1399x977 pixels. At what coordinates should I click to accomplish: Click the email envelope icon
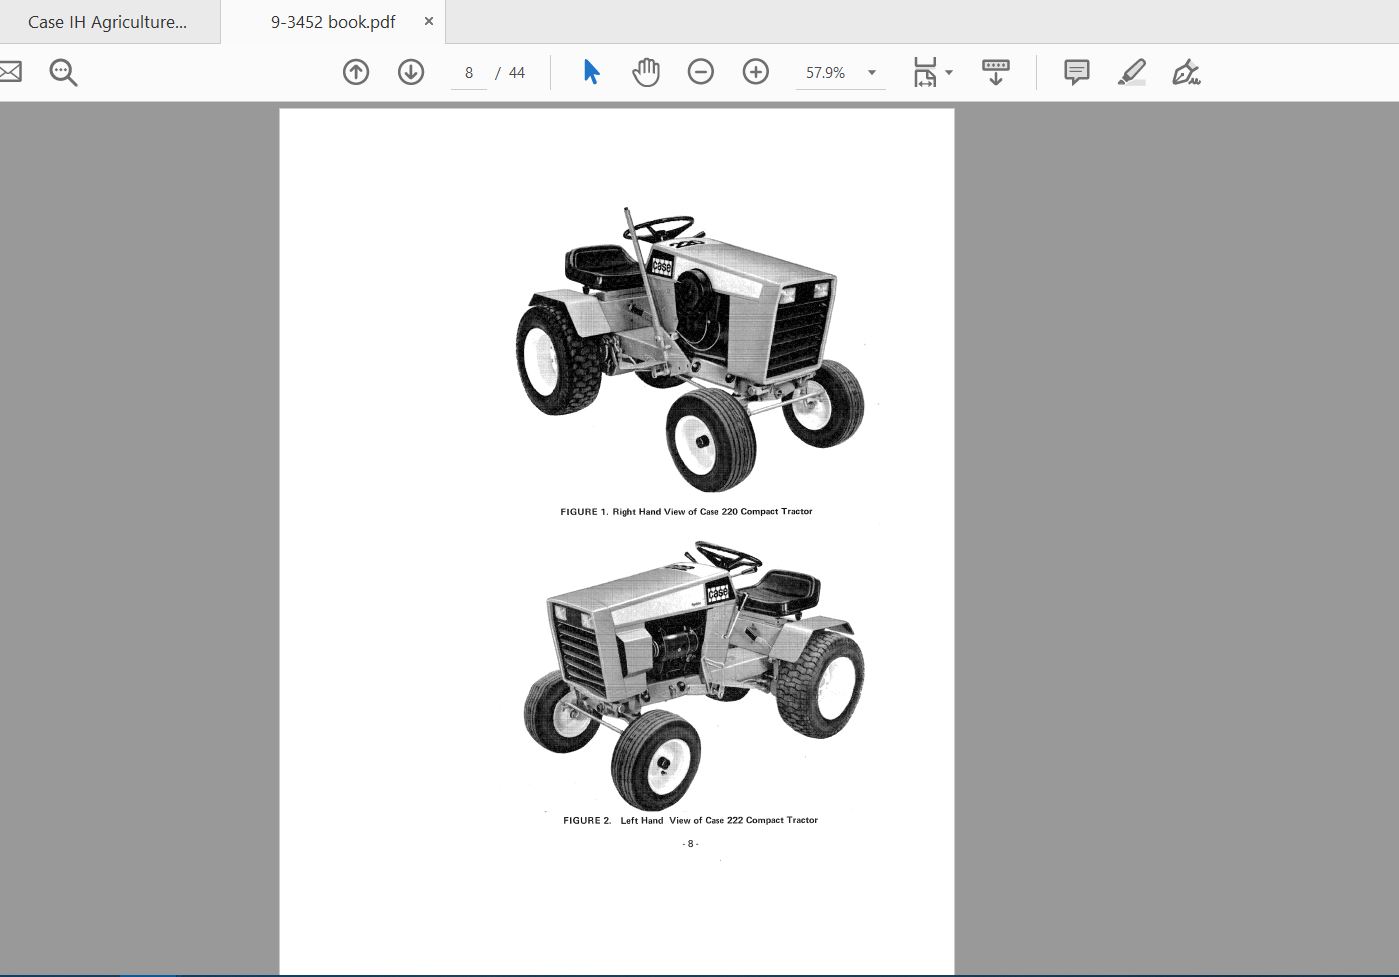(10, 72)
